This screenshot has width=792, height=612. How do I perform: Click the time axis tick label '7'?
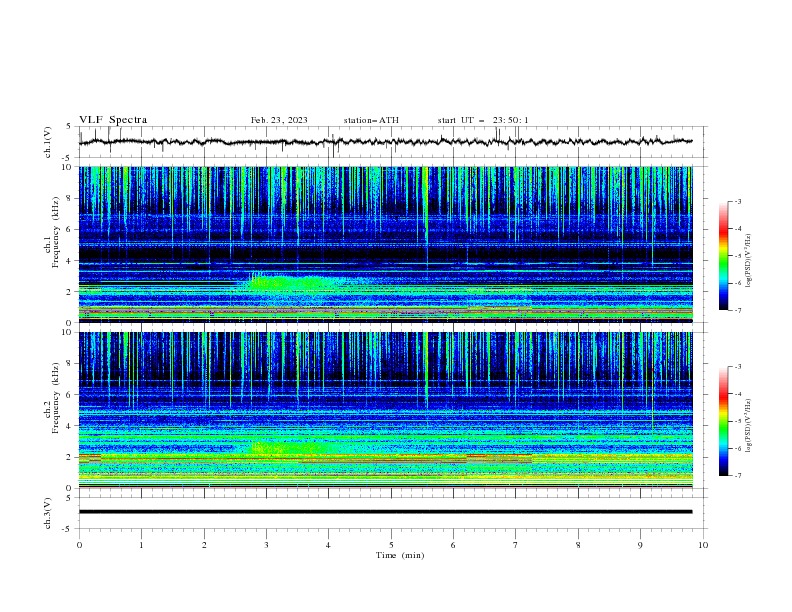516,545
